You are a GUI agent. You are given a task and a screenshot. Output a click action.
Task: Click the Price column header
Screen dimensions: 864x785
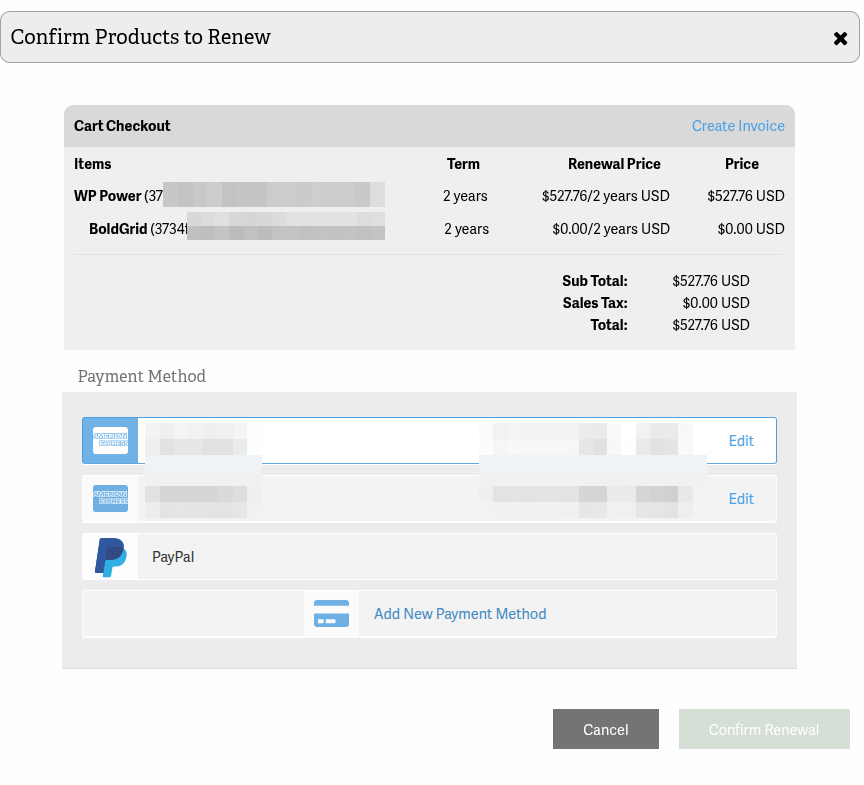(742, 164)
